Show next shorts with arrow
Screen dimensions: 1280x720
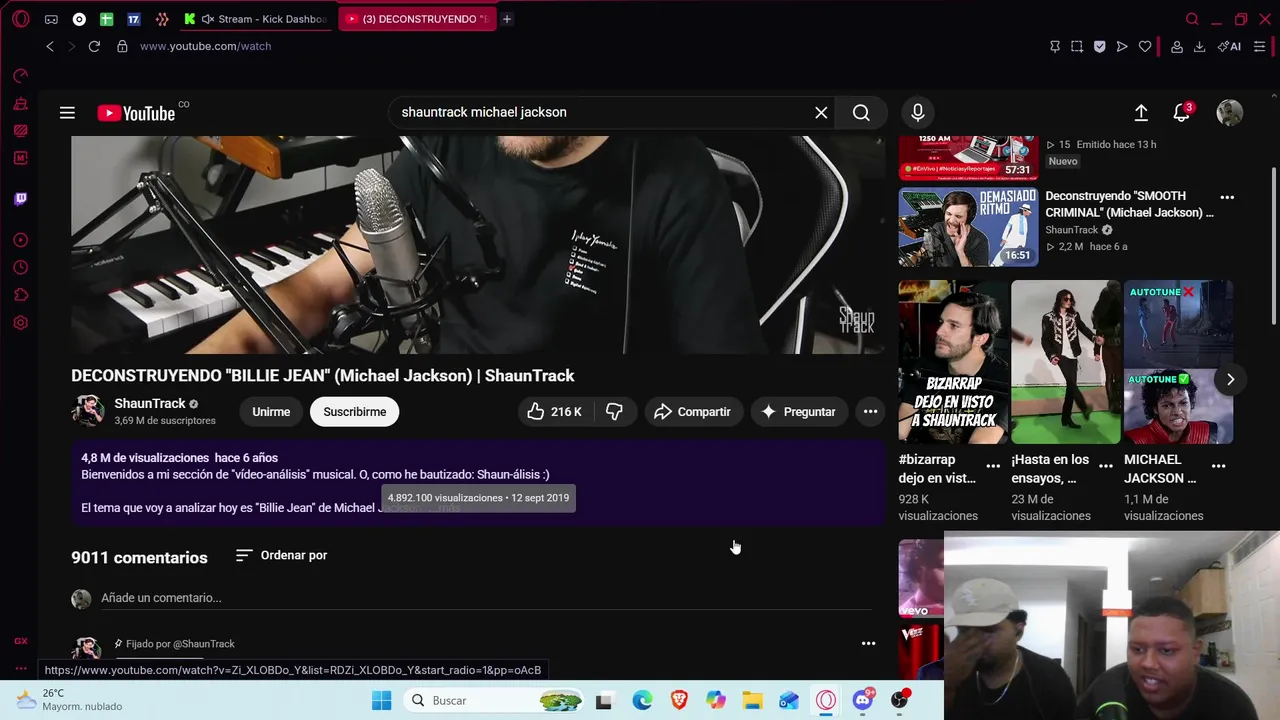[1230, 380]
